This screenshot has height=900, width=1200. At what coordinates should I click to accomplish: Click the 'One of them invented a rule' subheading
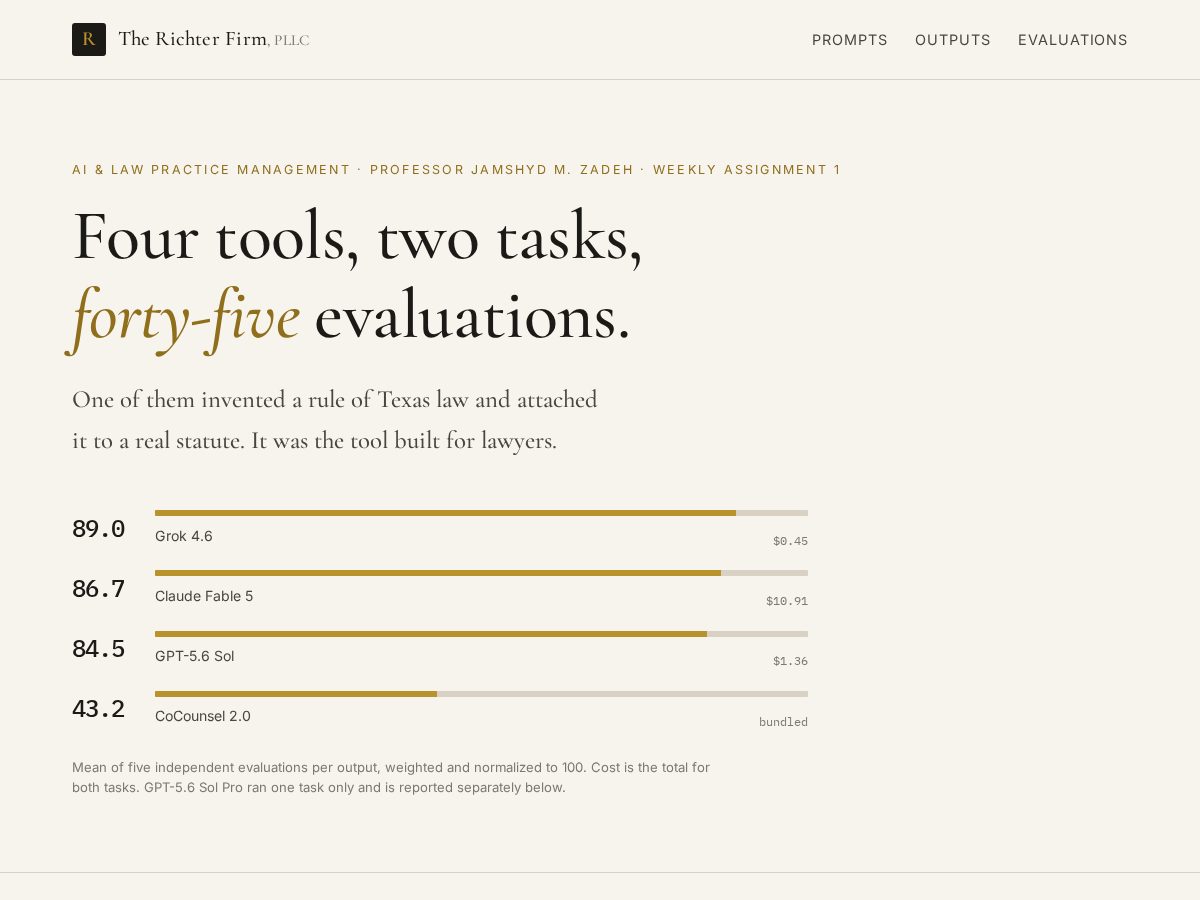(335, 420)
